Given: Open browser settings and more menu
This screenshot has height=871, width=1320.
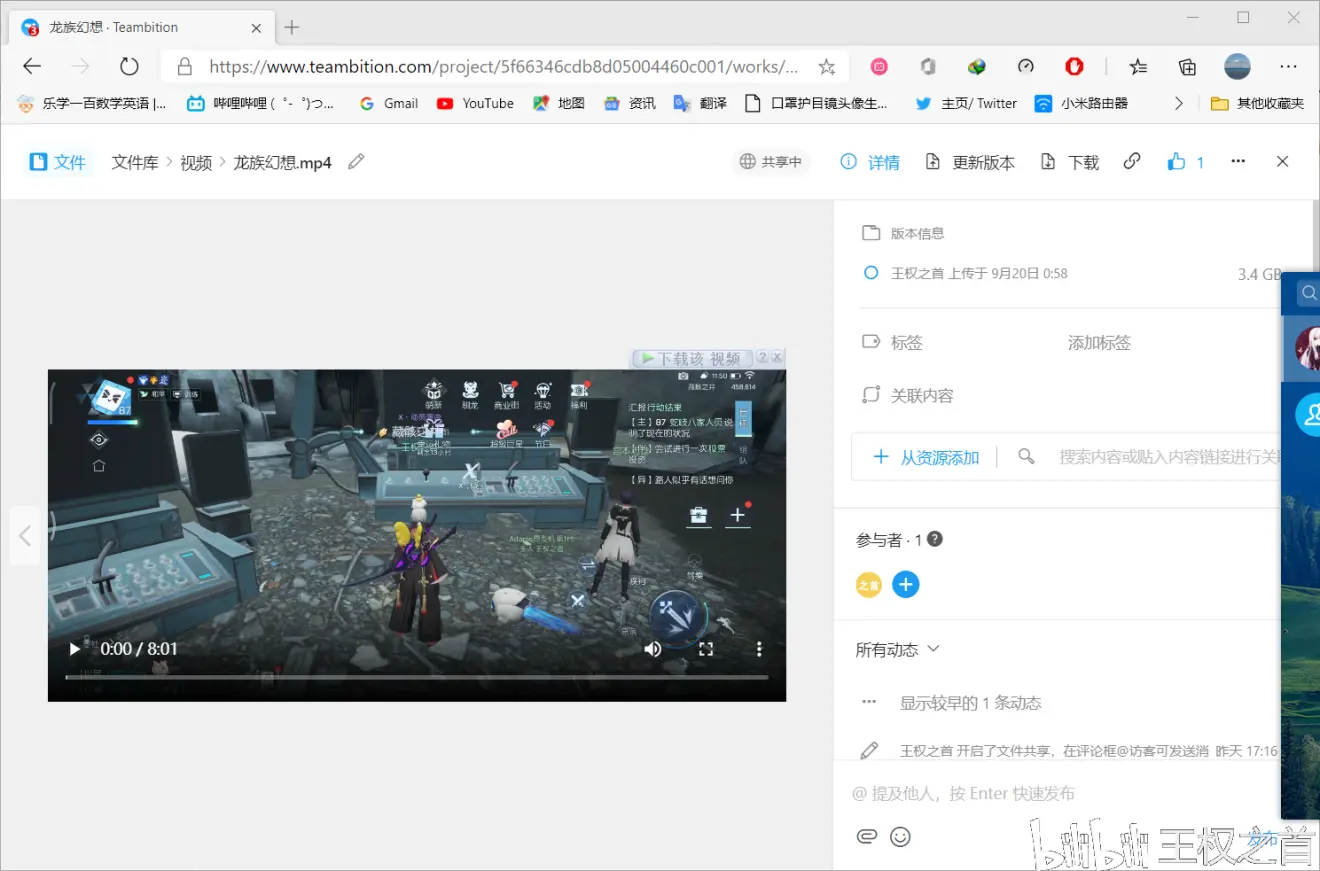Looking at the screenshot, I should [1289, 66].
